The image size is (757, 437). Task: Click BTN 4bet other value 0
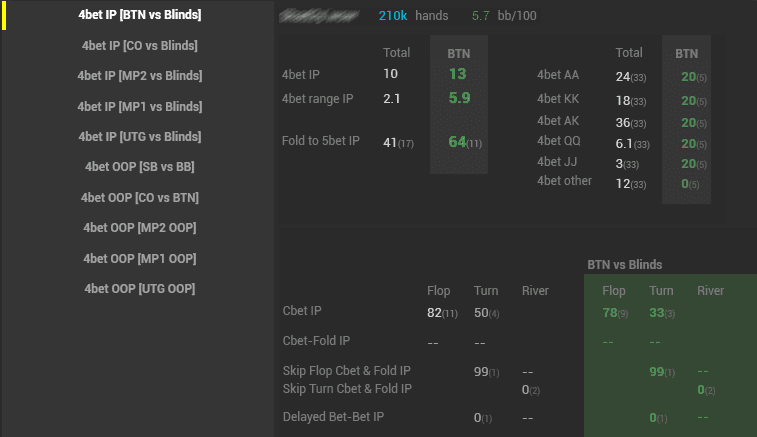click(x=685, y=184)
